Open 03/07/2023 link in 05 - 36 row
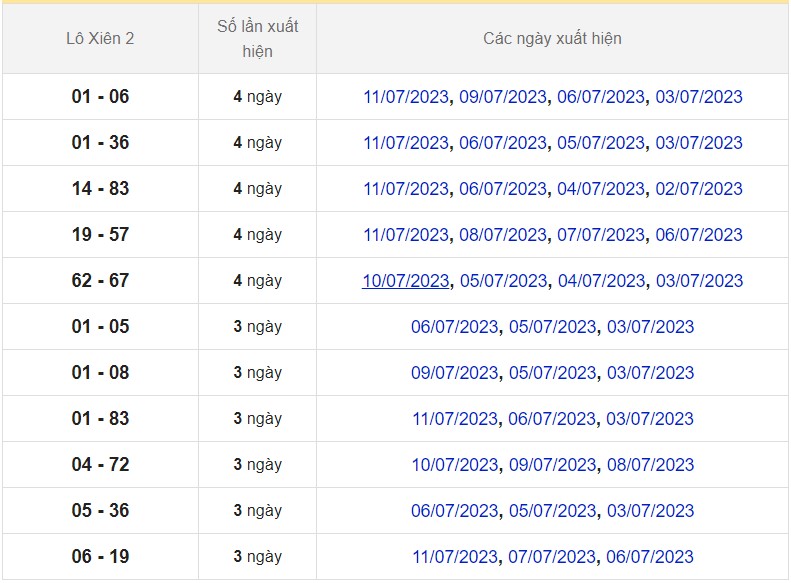The height and width of the screenshot is (583, 791). pos(650,511)
